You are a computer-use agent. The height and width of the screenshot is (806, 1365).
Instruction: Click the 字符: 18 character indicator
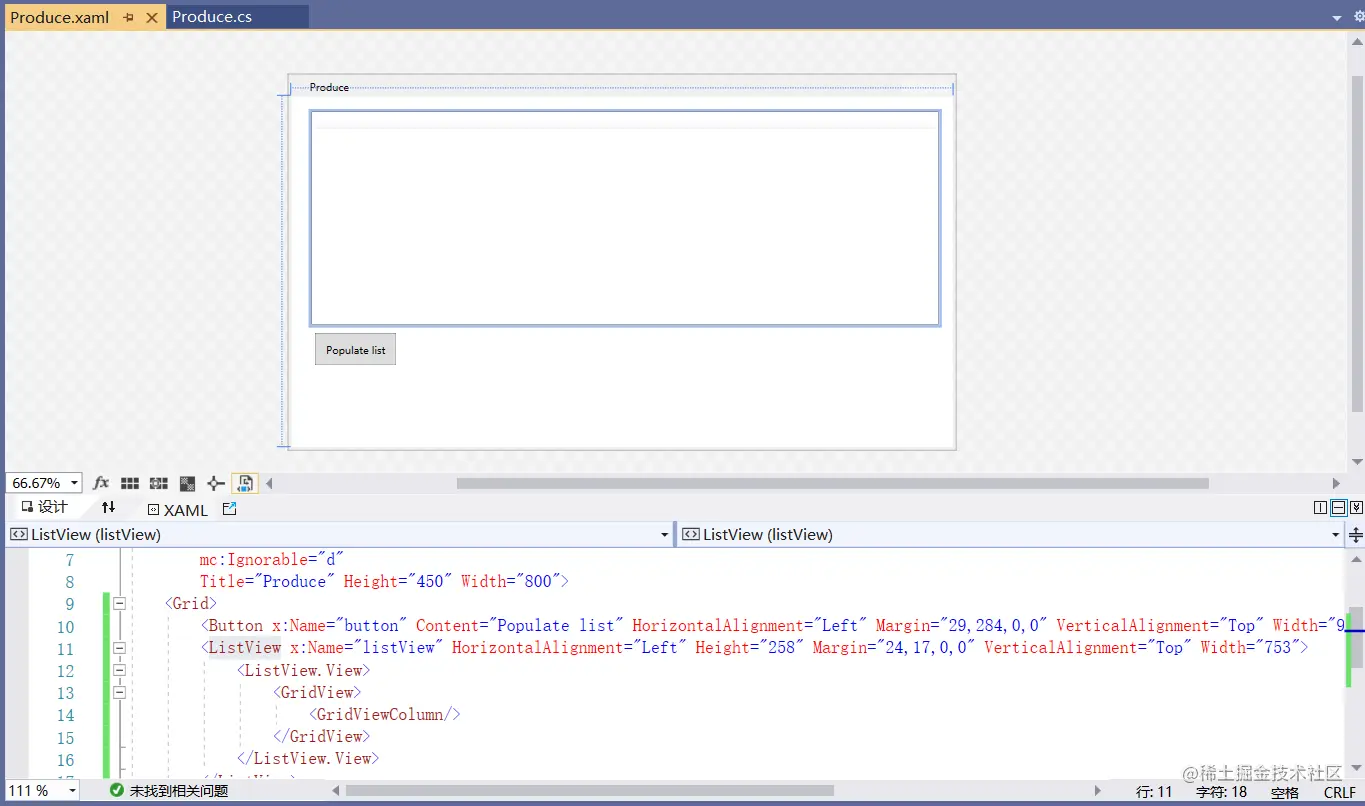pos(1222,792)
